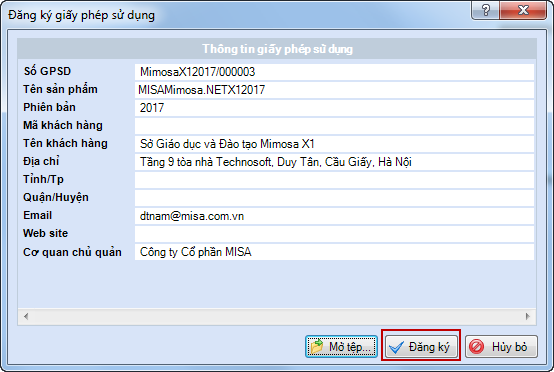Click the Số GPSD label

click(47, 71)
